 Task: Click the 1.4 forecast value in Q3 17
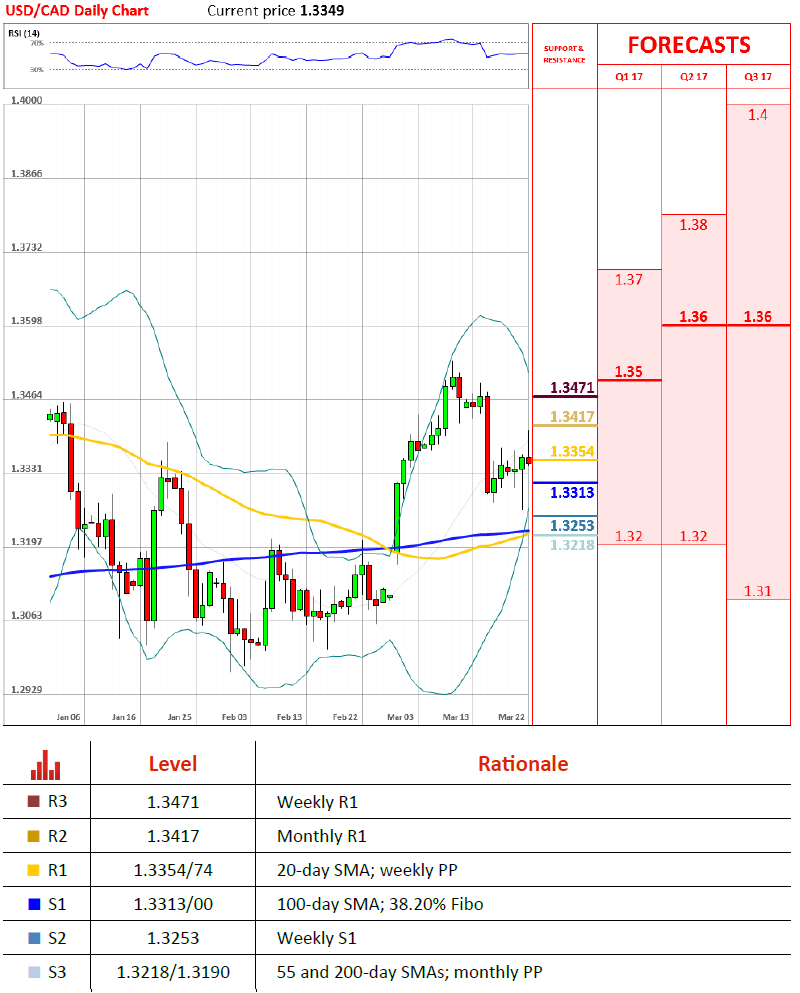pos(757,115)
